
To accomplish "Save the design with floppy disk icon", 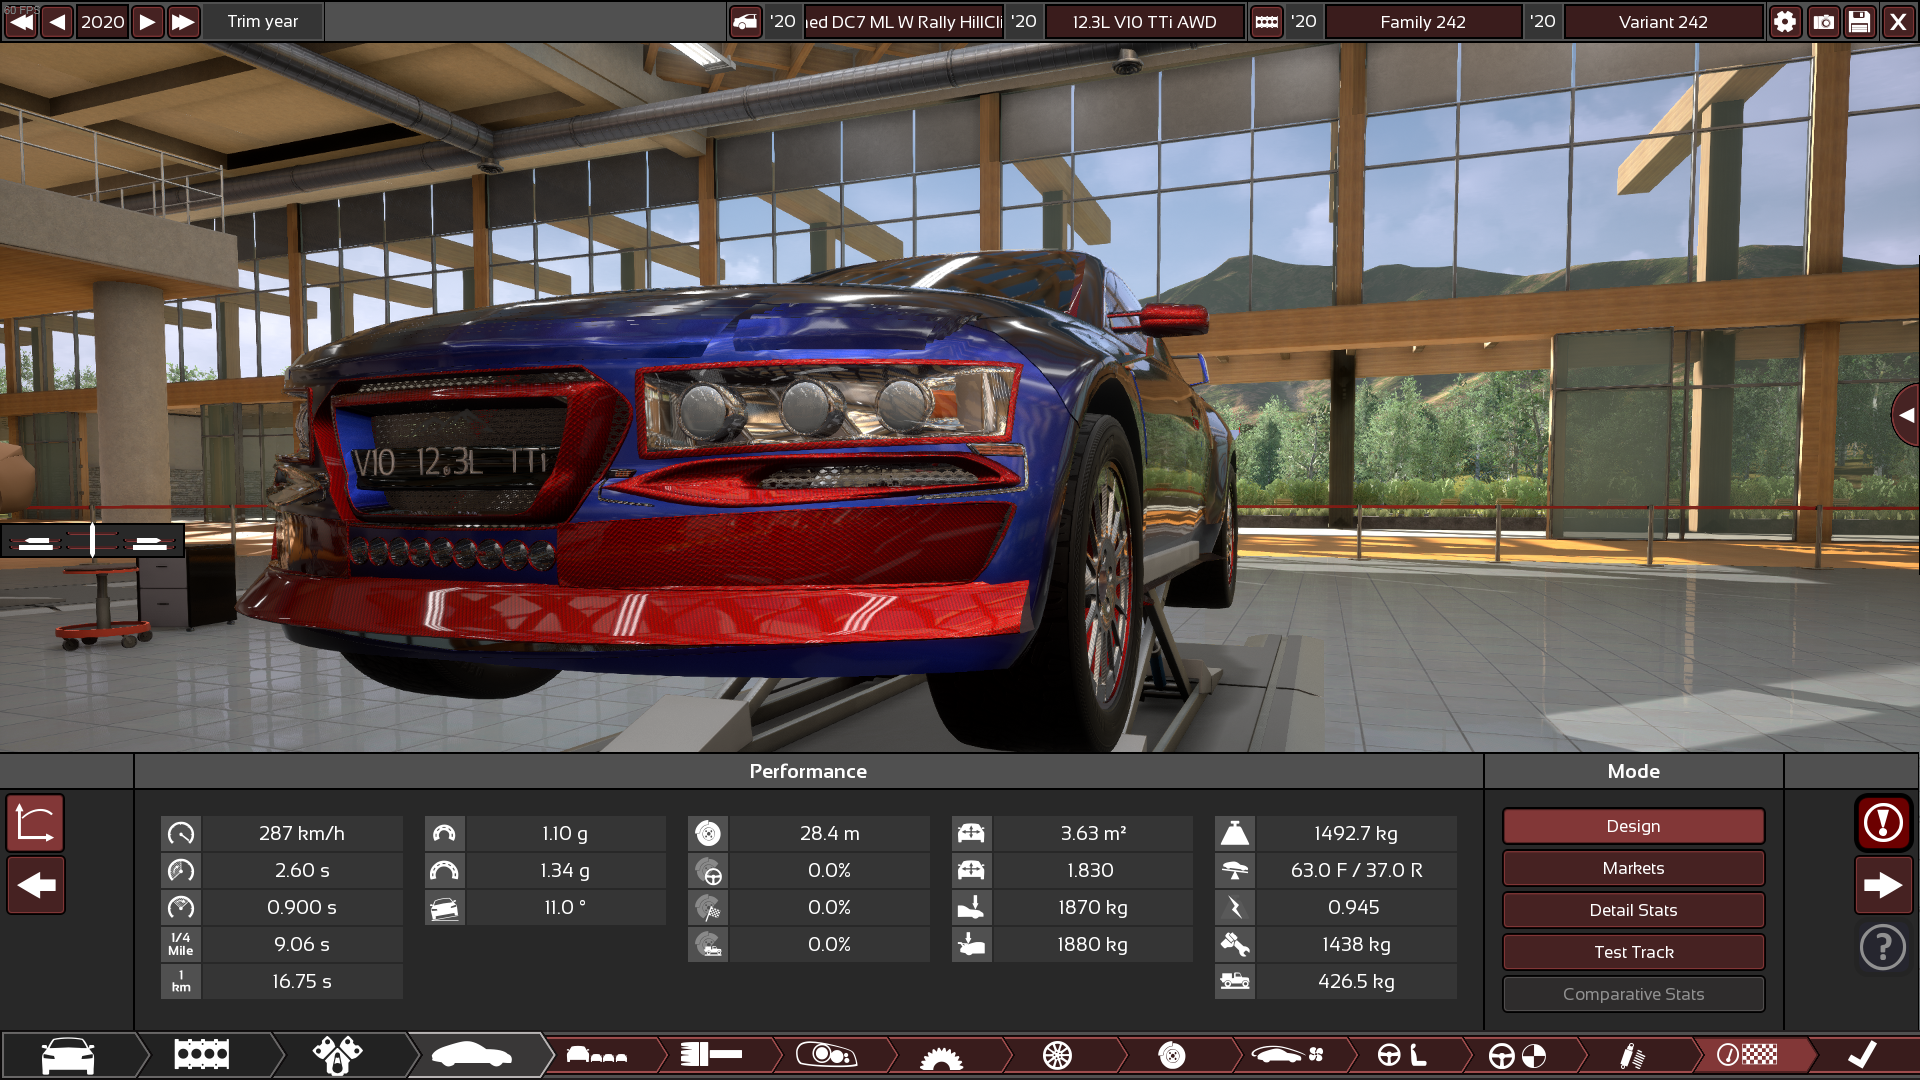I will click(x=1860, y=21).
